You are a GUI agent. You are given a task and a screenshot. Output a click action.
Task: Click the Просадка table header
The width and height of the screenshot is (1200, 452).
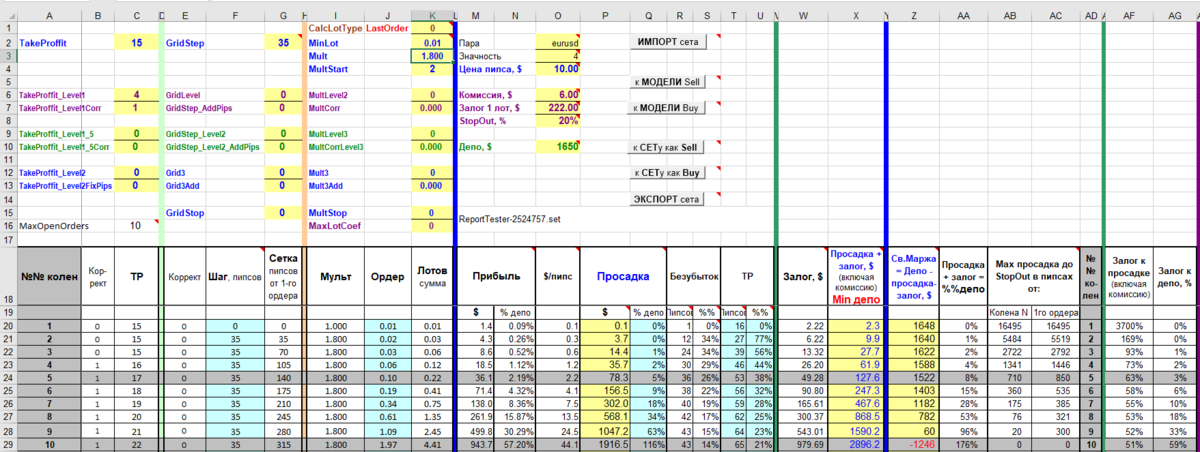(x=623, y=276)
